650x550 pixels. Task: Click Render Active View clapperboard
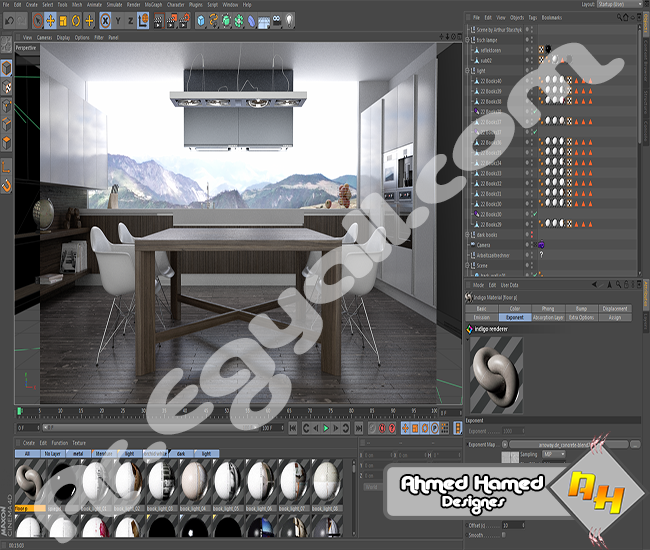(x=159, y=21)
